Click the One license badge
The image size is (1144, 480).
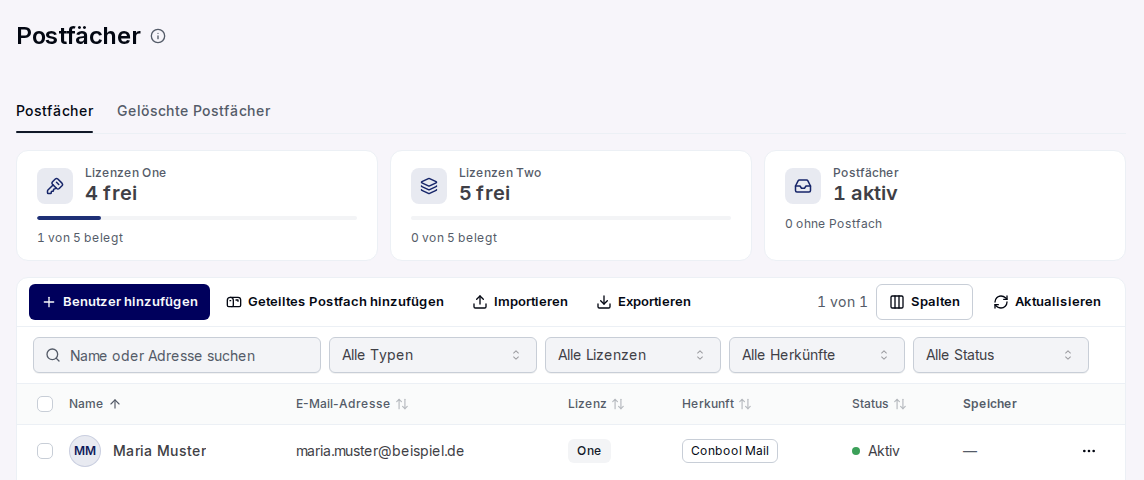(589, 451)
